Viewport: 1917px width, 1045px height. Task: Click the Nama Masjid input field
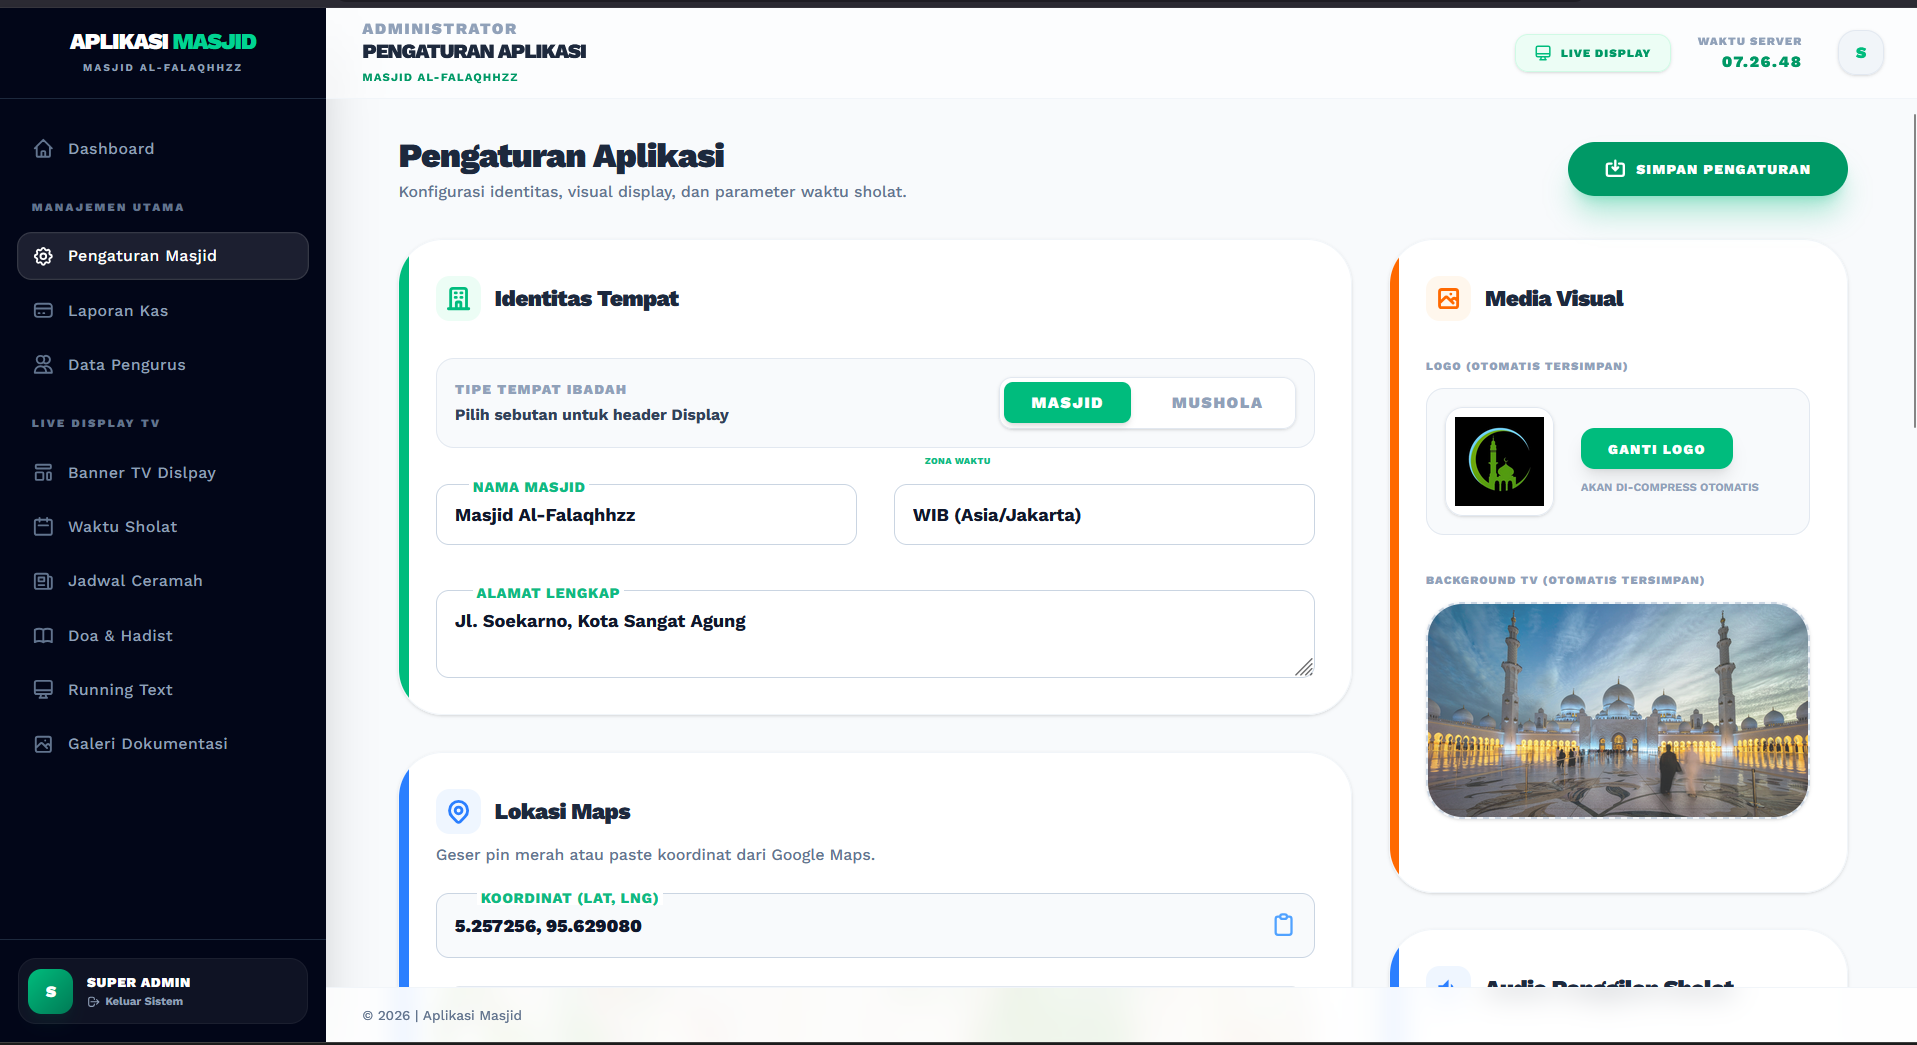pyautogui.click(x=646, y=515)
